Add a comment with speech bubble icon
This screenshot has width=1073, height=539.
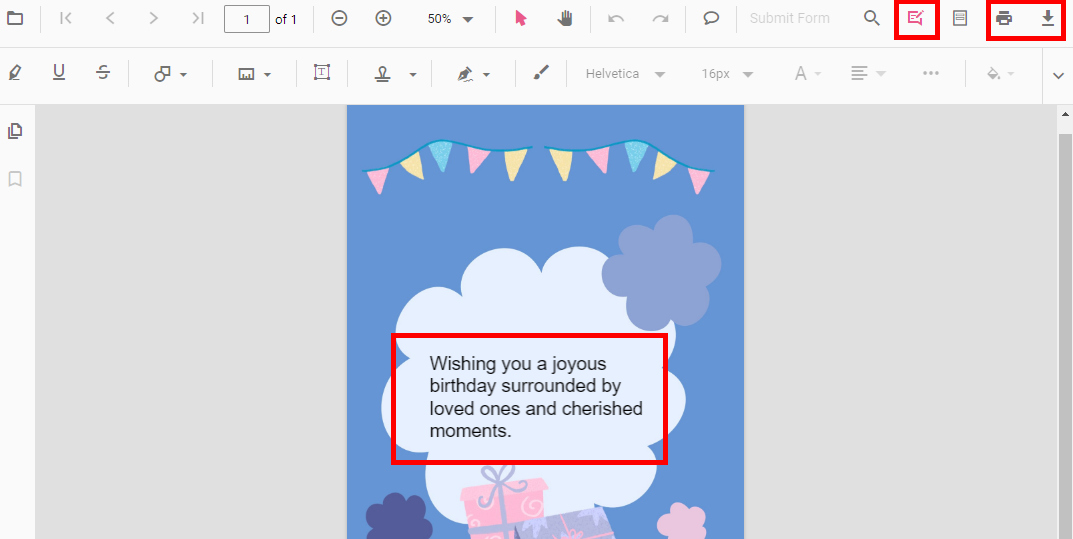[711, 19]
